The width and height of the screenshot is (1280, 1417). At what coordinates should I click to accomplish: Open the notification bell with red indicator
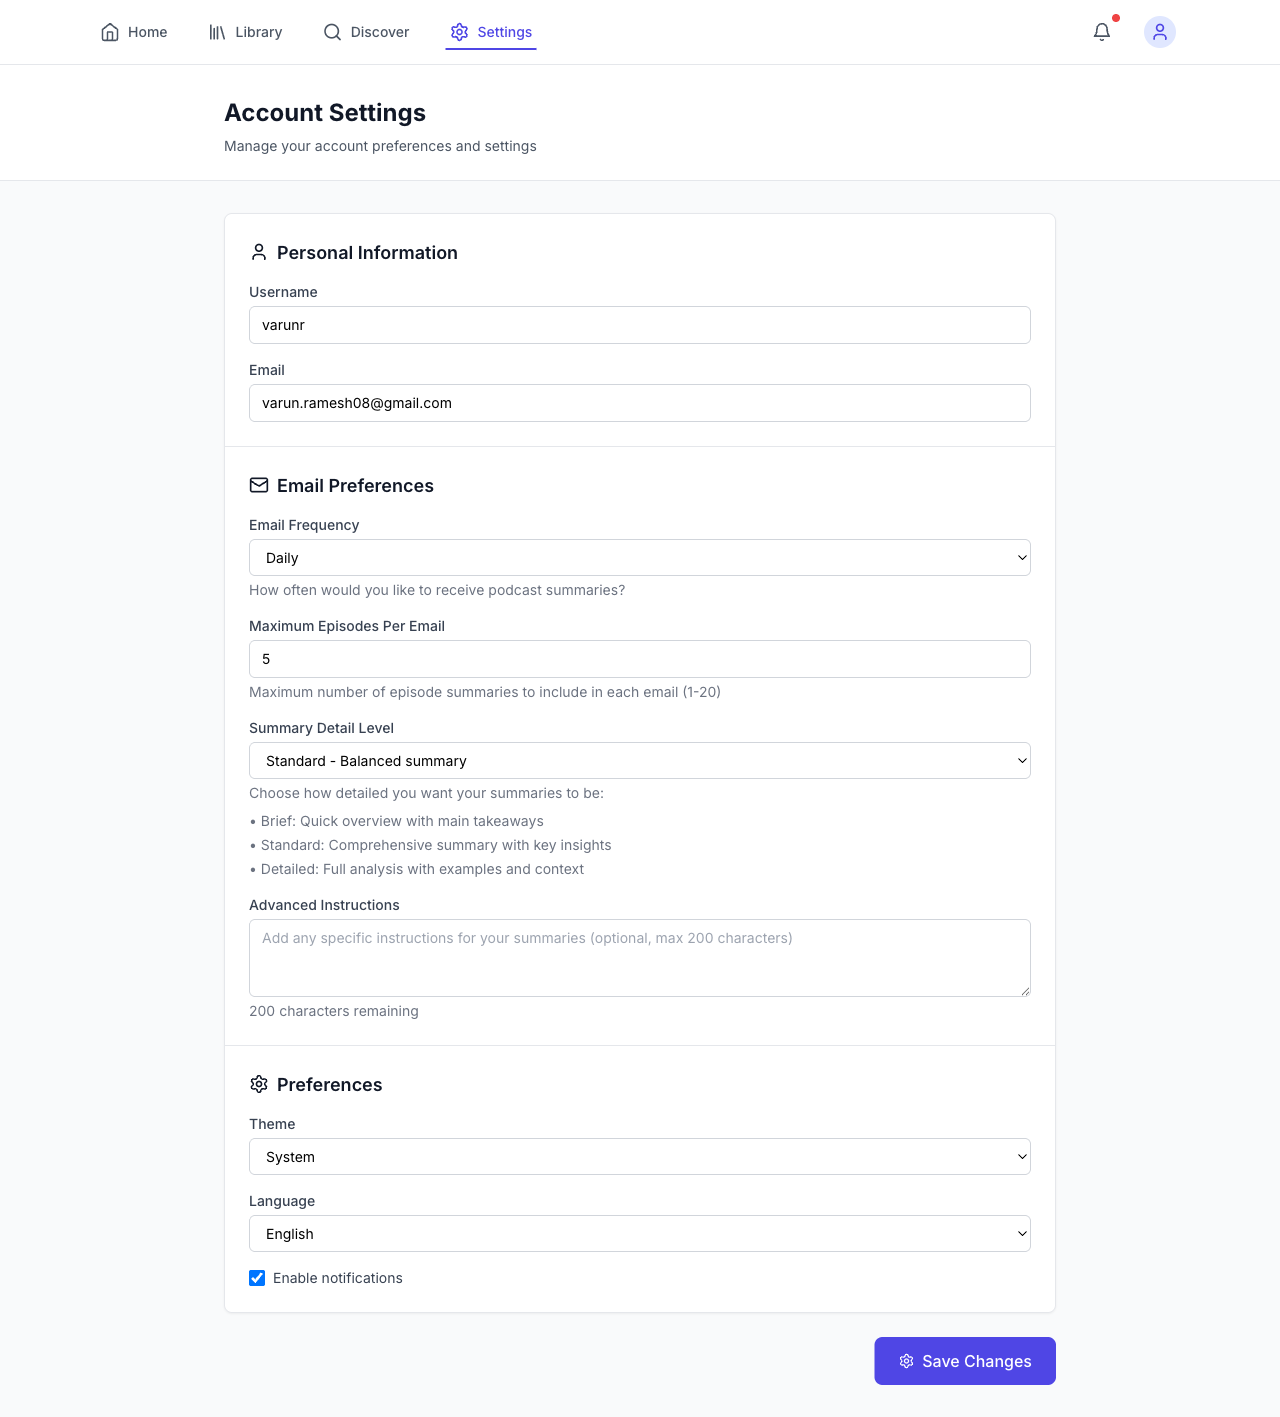coord(1101,32)
